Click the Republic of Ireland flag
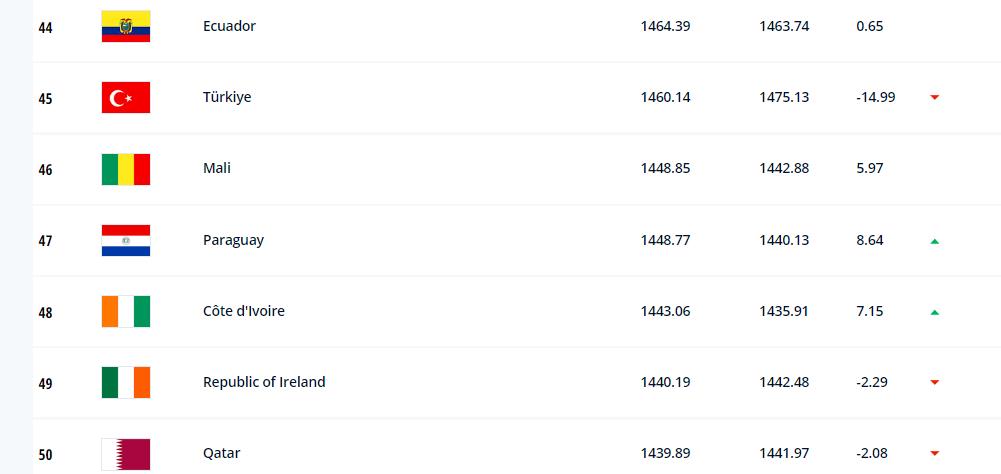The image size is (1001, 474). [x=126, y=383]
